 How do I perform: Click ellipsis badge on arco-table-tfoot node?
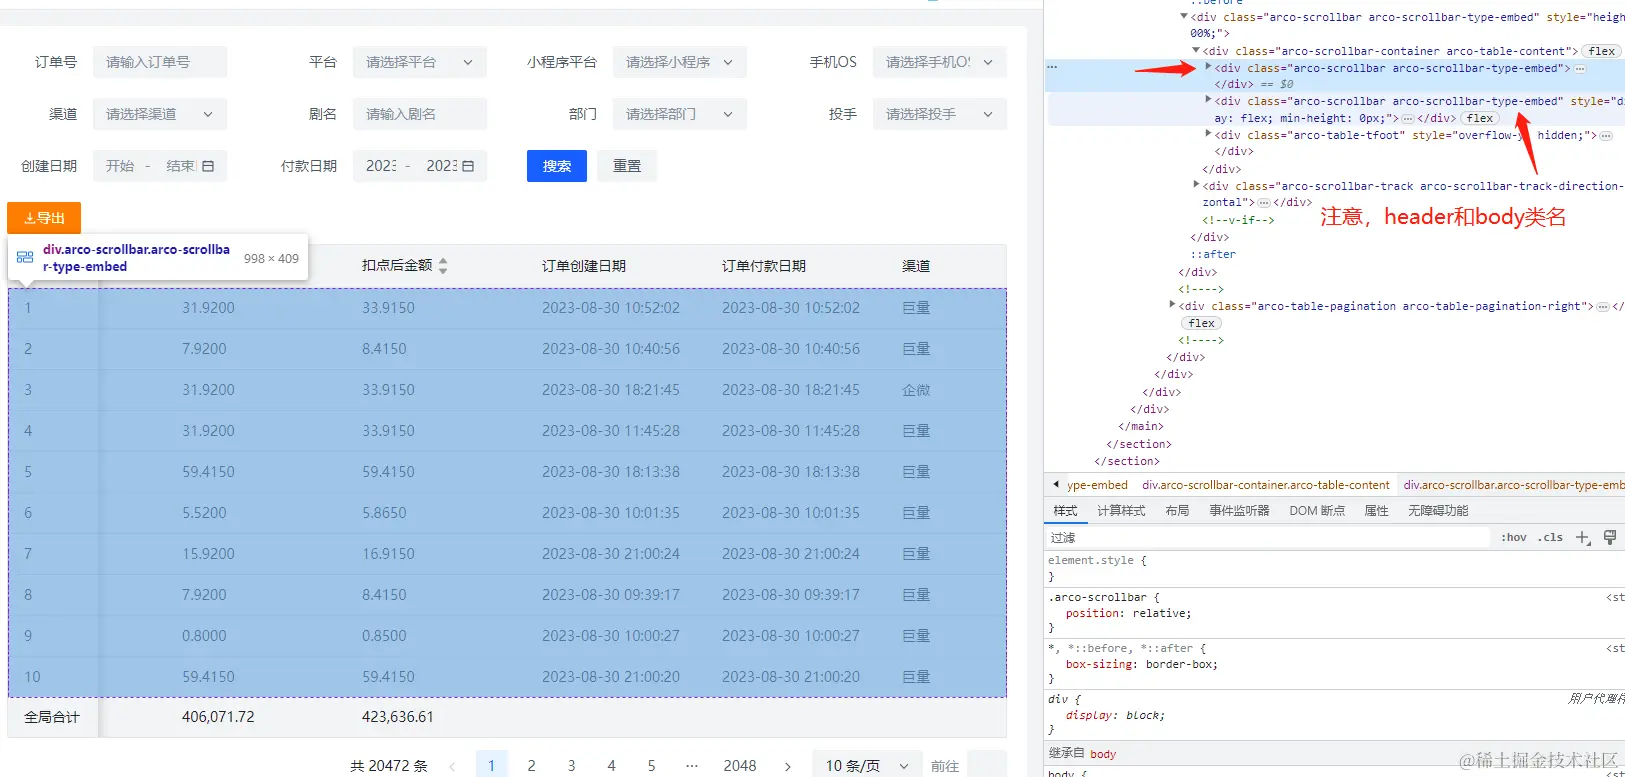(x=1606, y=136)
